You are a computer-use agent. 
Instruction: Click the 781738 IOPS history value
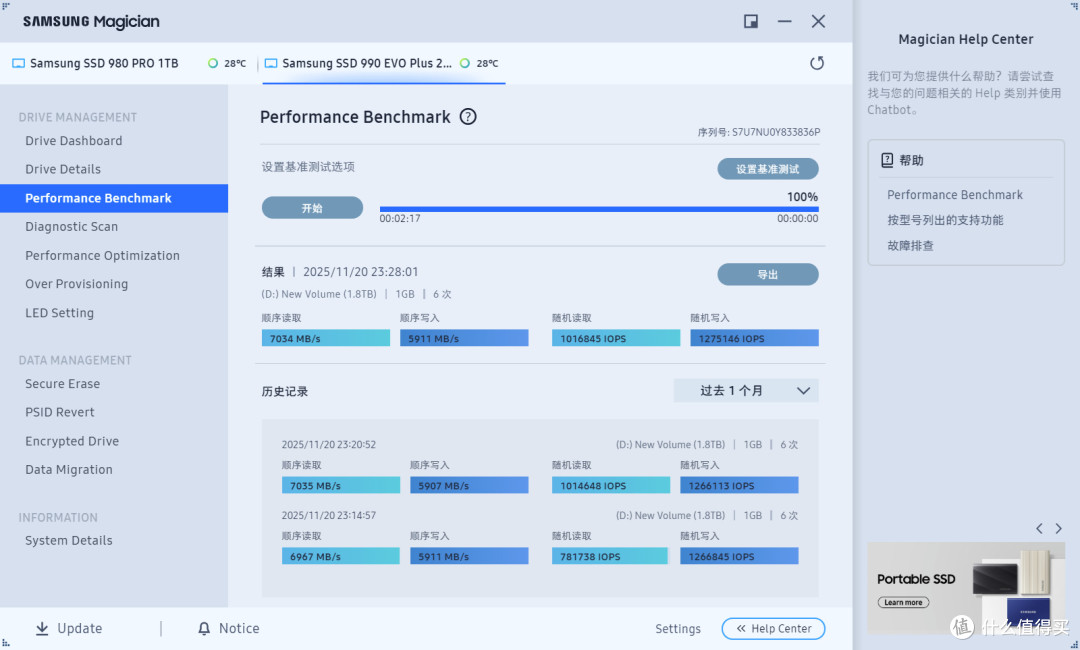(610, 556)
